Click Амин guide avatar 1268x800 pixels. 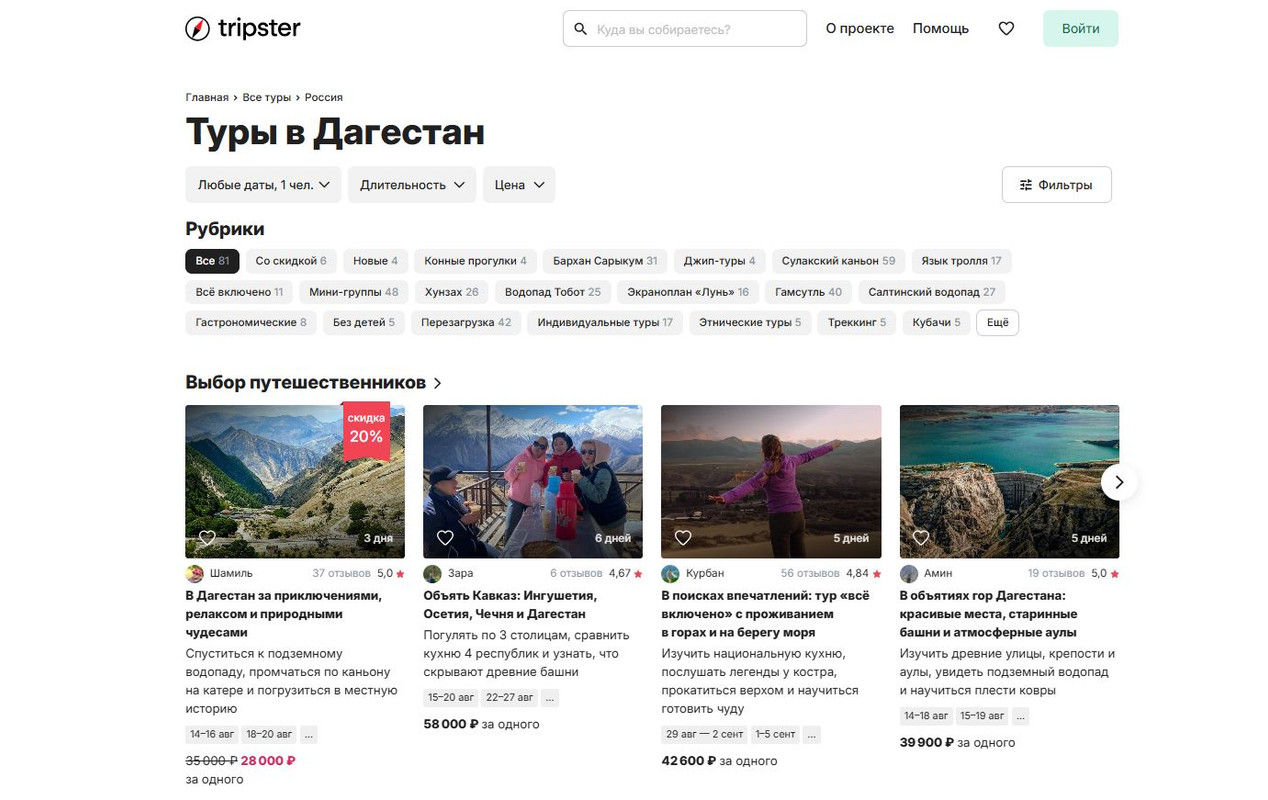coord(909,574)
